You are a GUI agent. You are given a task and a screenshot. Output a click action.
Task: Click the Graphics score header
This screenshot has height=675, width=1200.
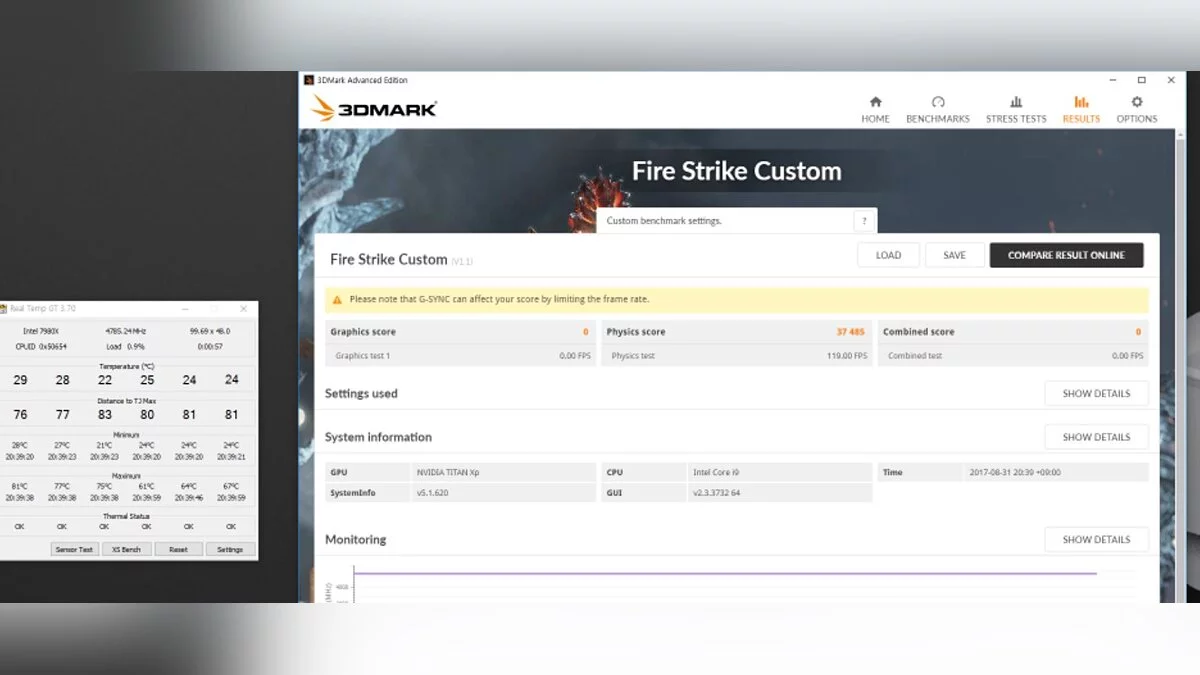[364, 331]
